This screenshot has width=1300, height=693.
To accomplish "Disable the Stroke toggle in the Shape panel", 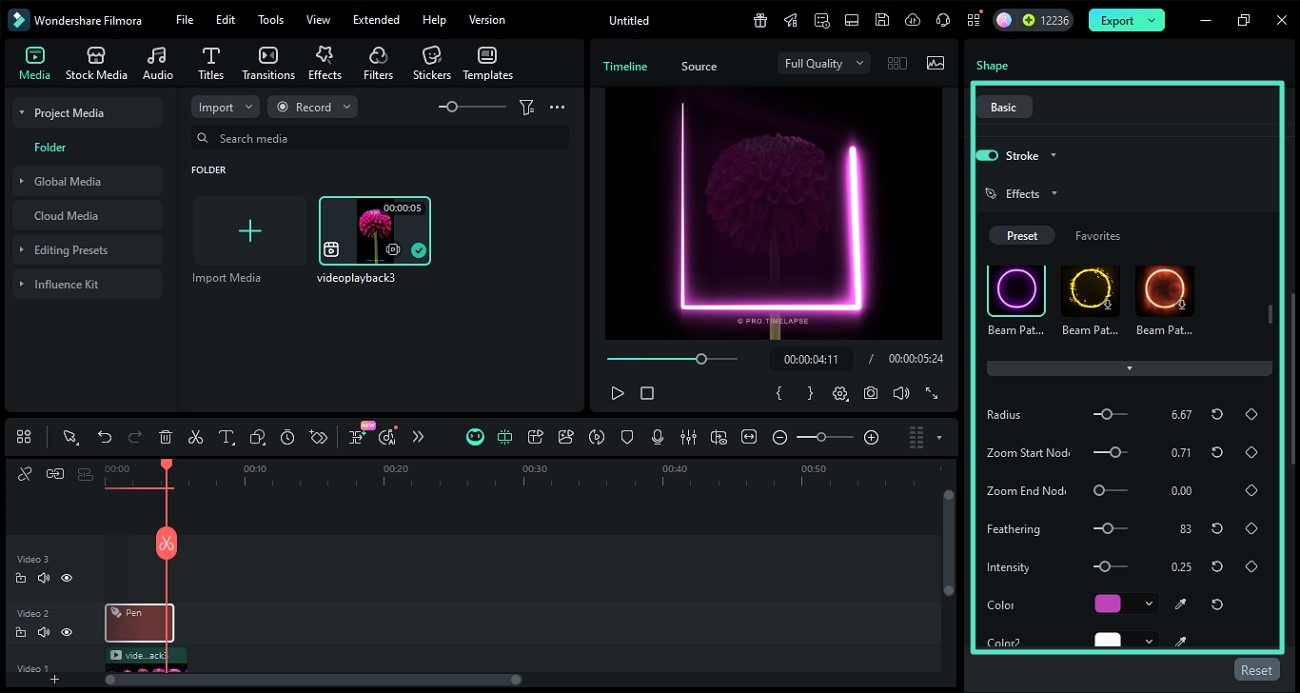I will [x=989, y=155].
